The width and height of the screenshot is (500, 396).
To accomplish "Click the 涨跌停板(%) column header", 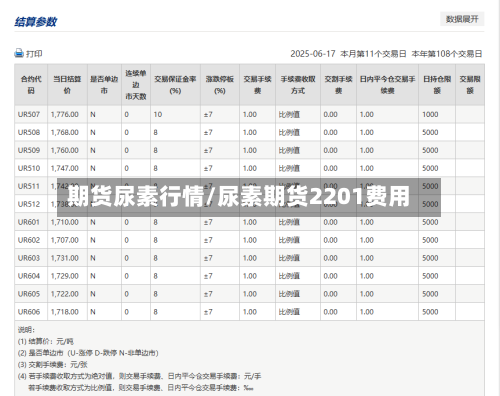I will (x=220, y=85).
